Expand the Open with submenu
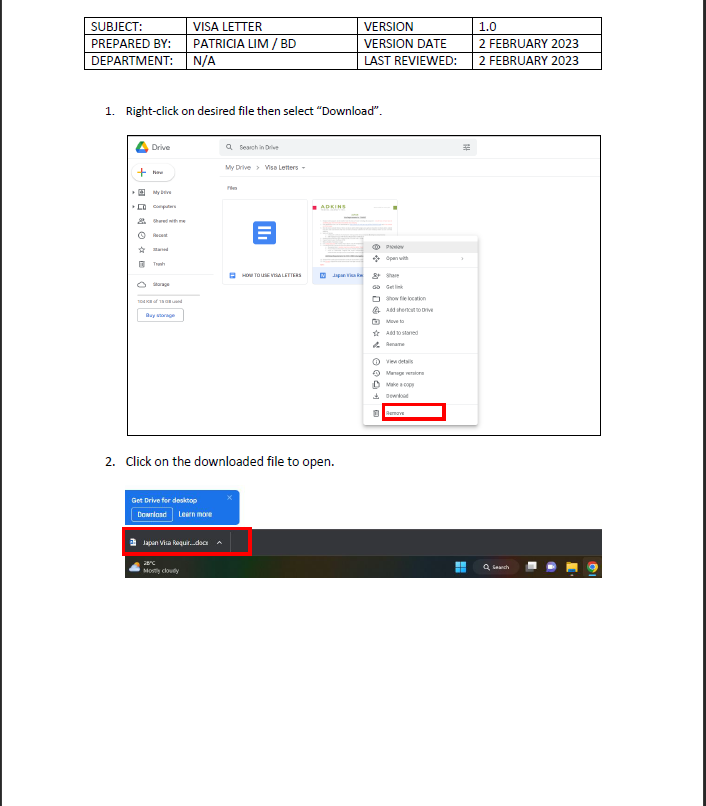This screenshot has width=706, height=806. [x=421, y=259]
